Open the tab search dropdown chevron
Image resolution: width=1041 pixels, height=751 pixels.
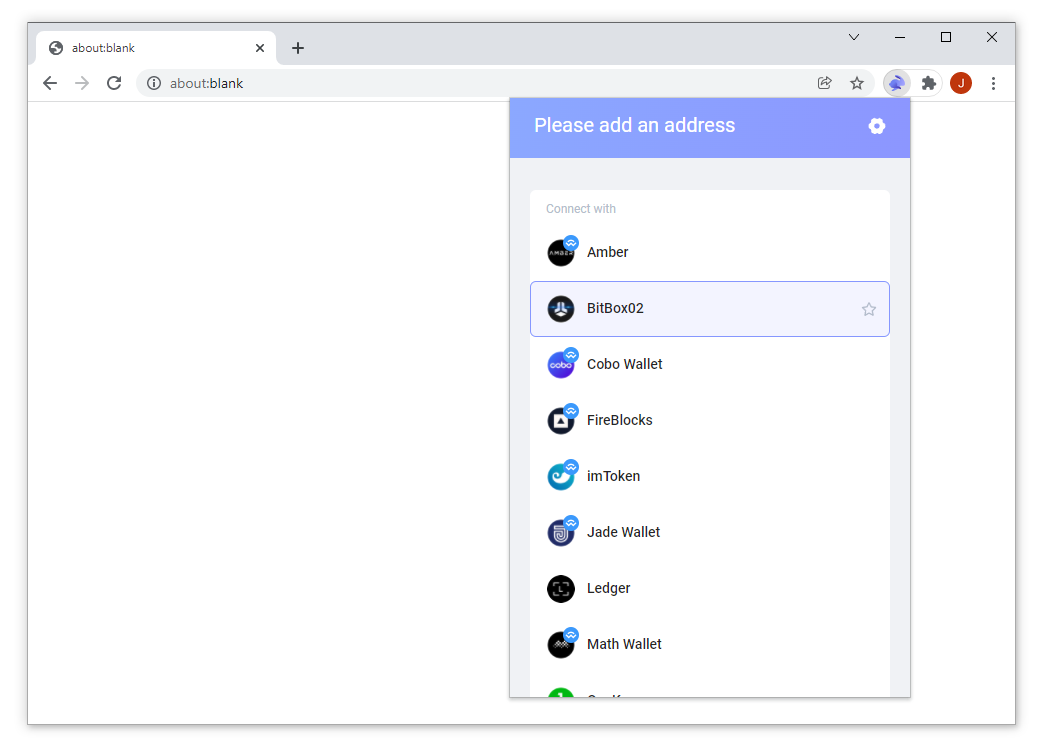point(854,37)
